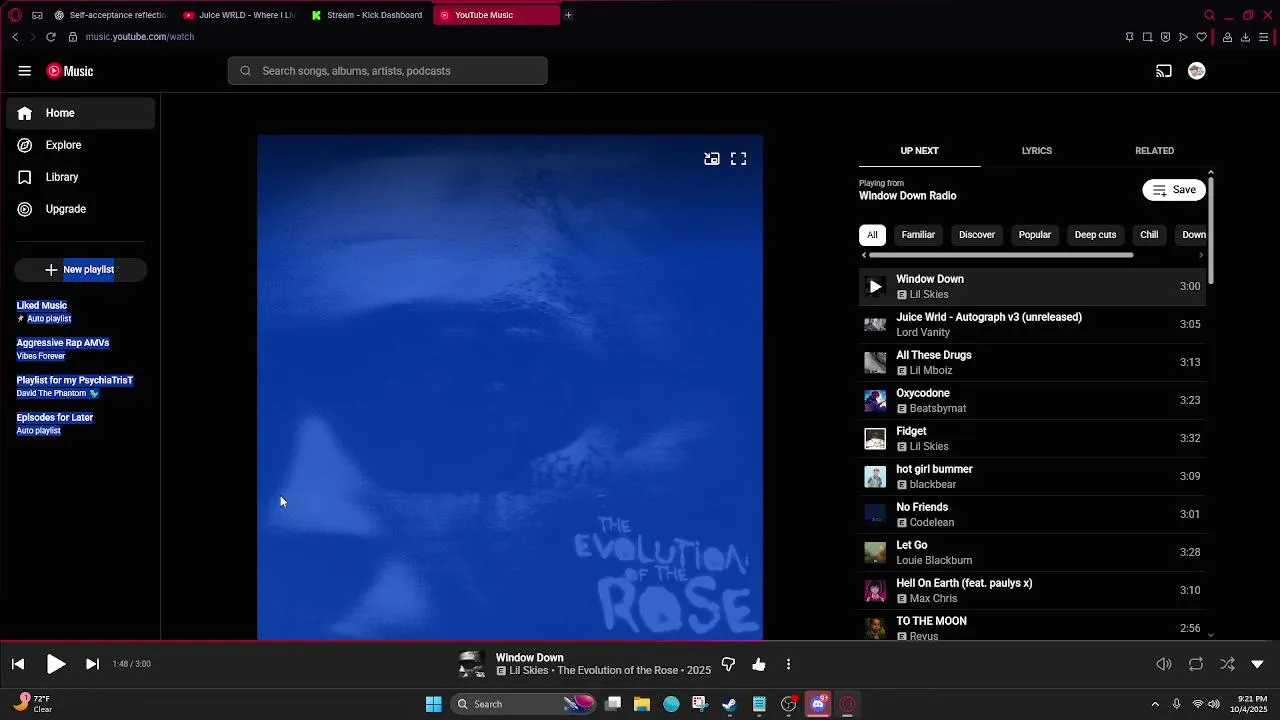Viewport: 1280px width, 720px height.
Task: Select the Popular filter chip
Action: click(x=1034, y=235)
